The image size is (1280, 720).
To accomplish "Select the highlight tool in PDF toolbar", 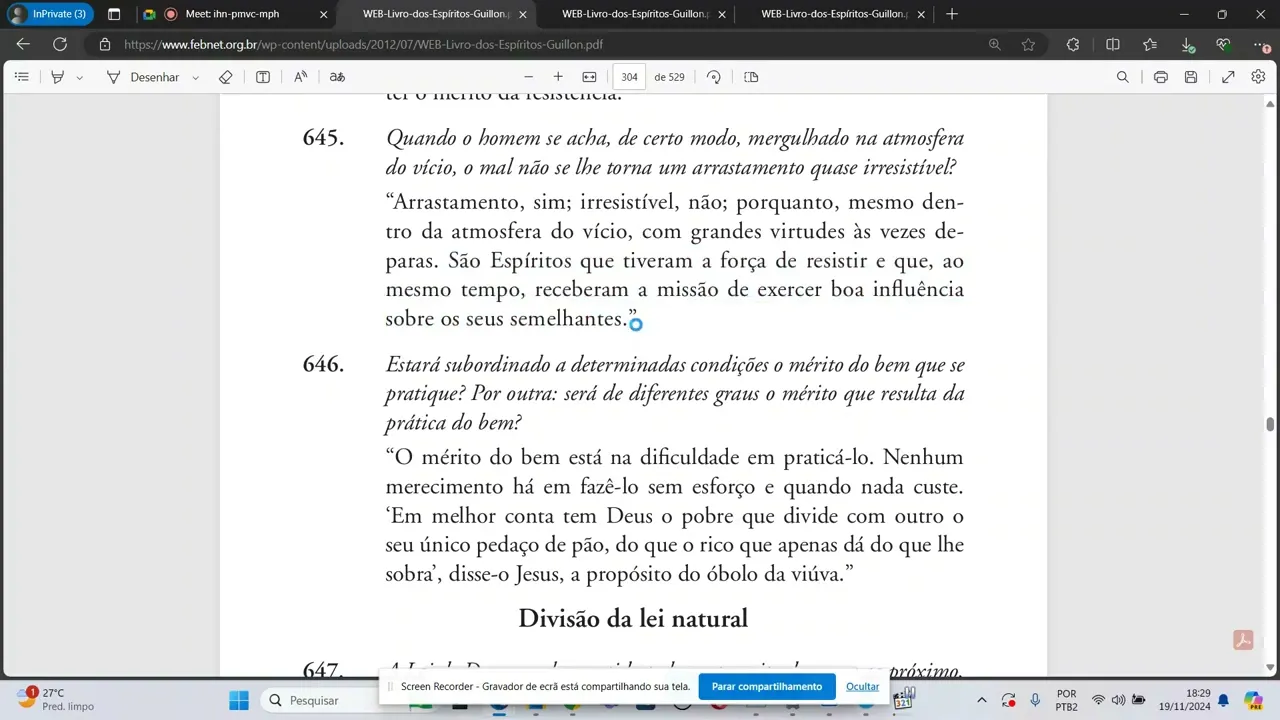I will [58, 77].
